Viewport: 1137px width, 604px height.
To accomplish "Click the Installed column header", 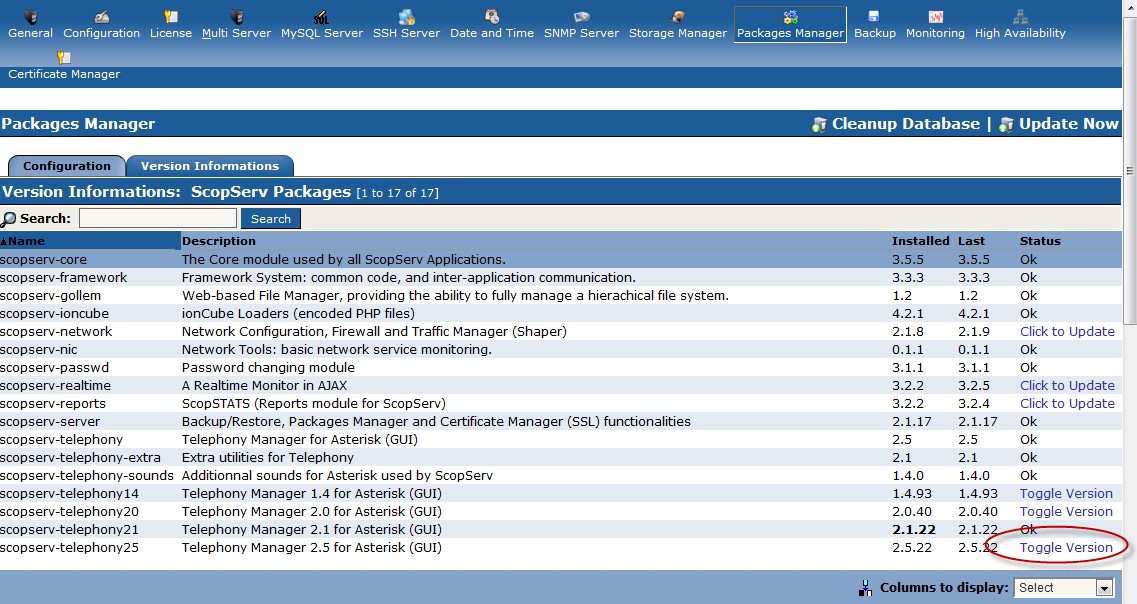I will [920, 241].
